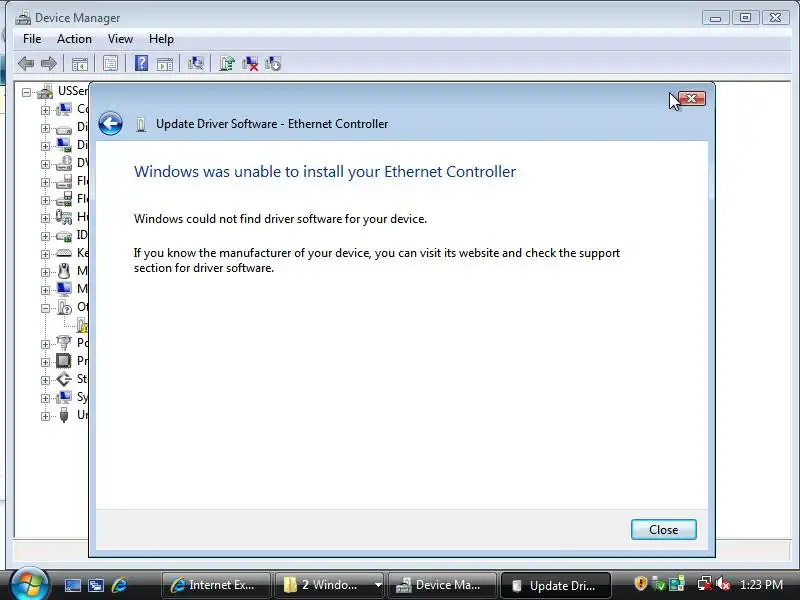Click the Close button in Update Driver dialog
Viewport: 800px width, 600px height.
click(x=663, y=530)
